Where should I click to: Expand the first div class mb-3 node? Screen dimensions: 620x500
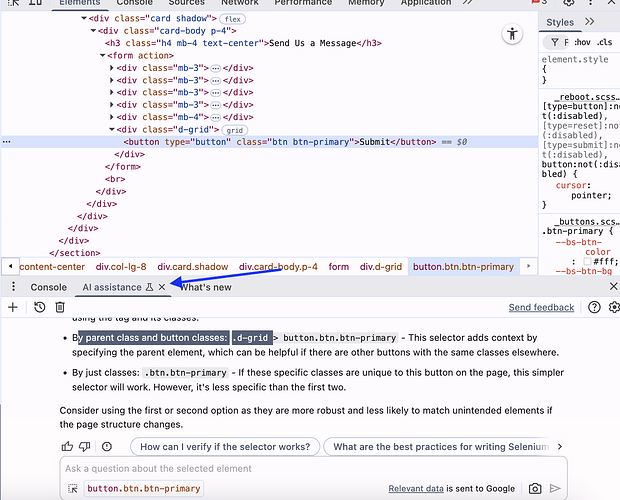112,68
